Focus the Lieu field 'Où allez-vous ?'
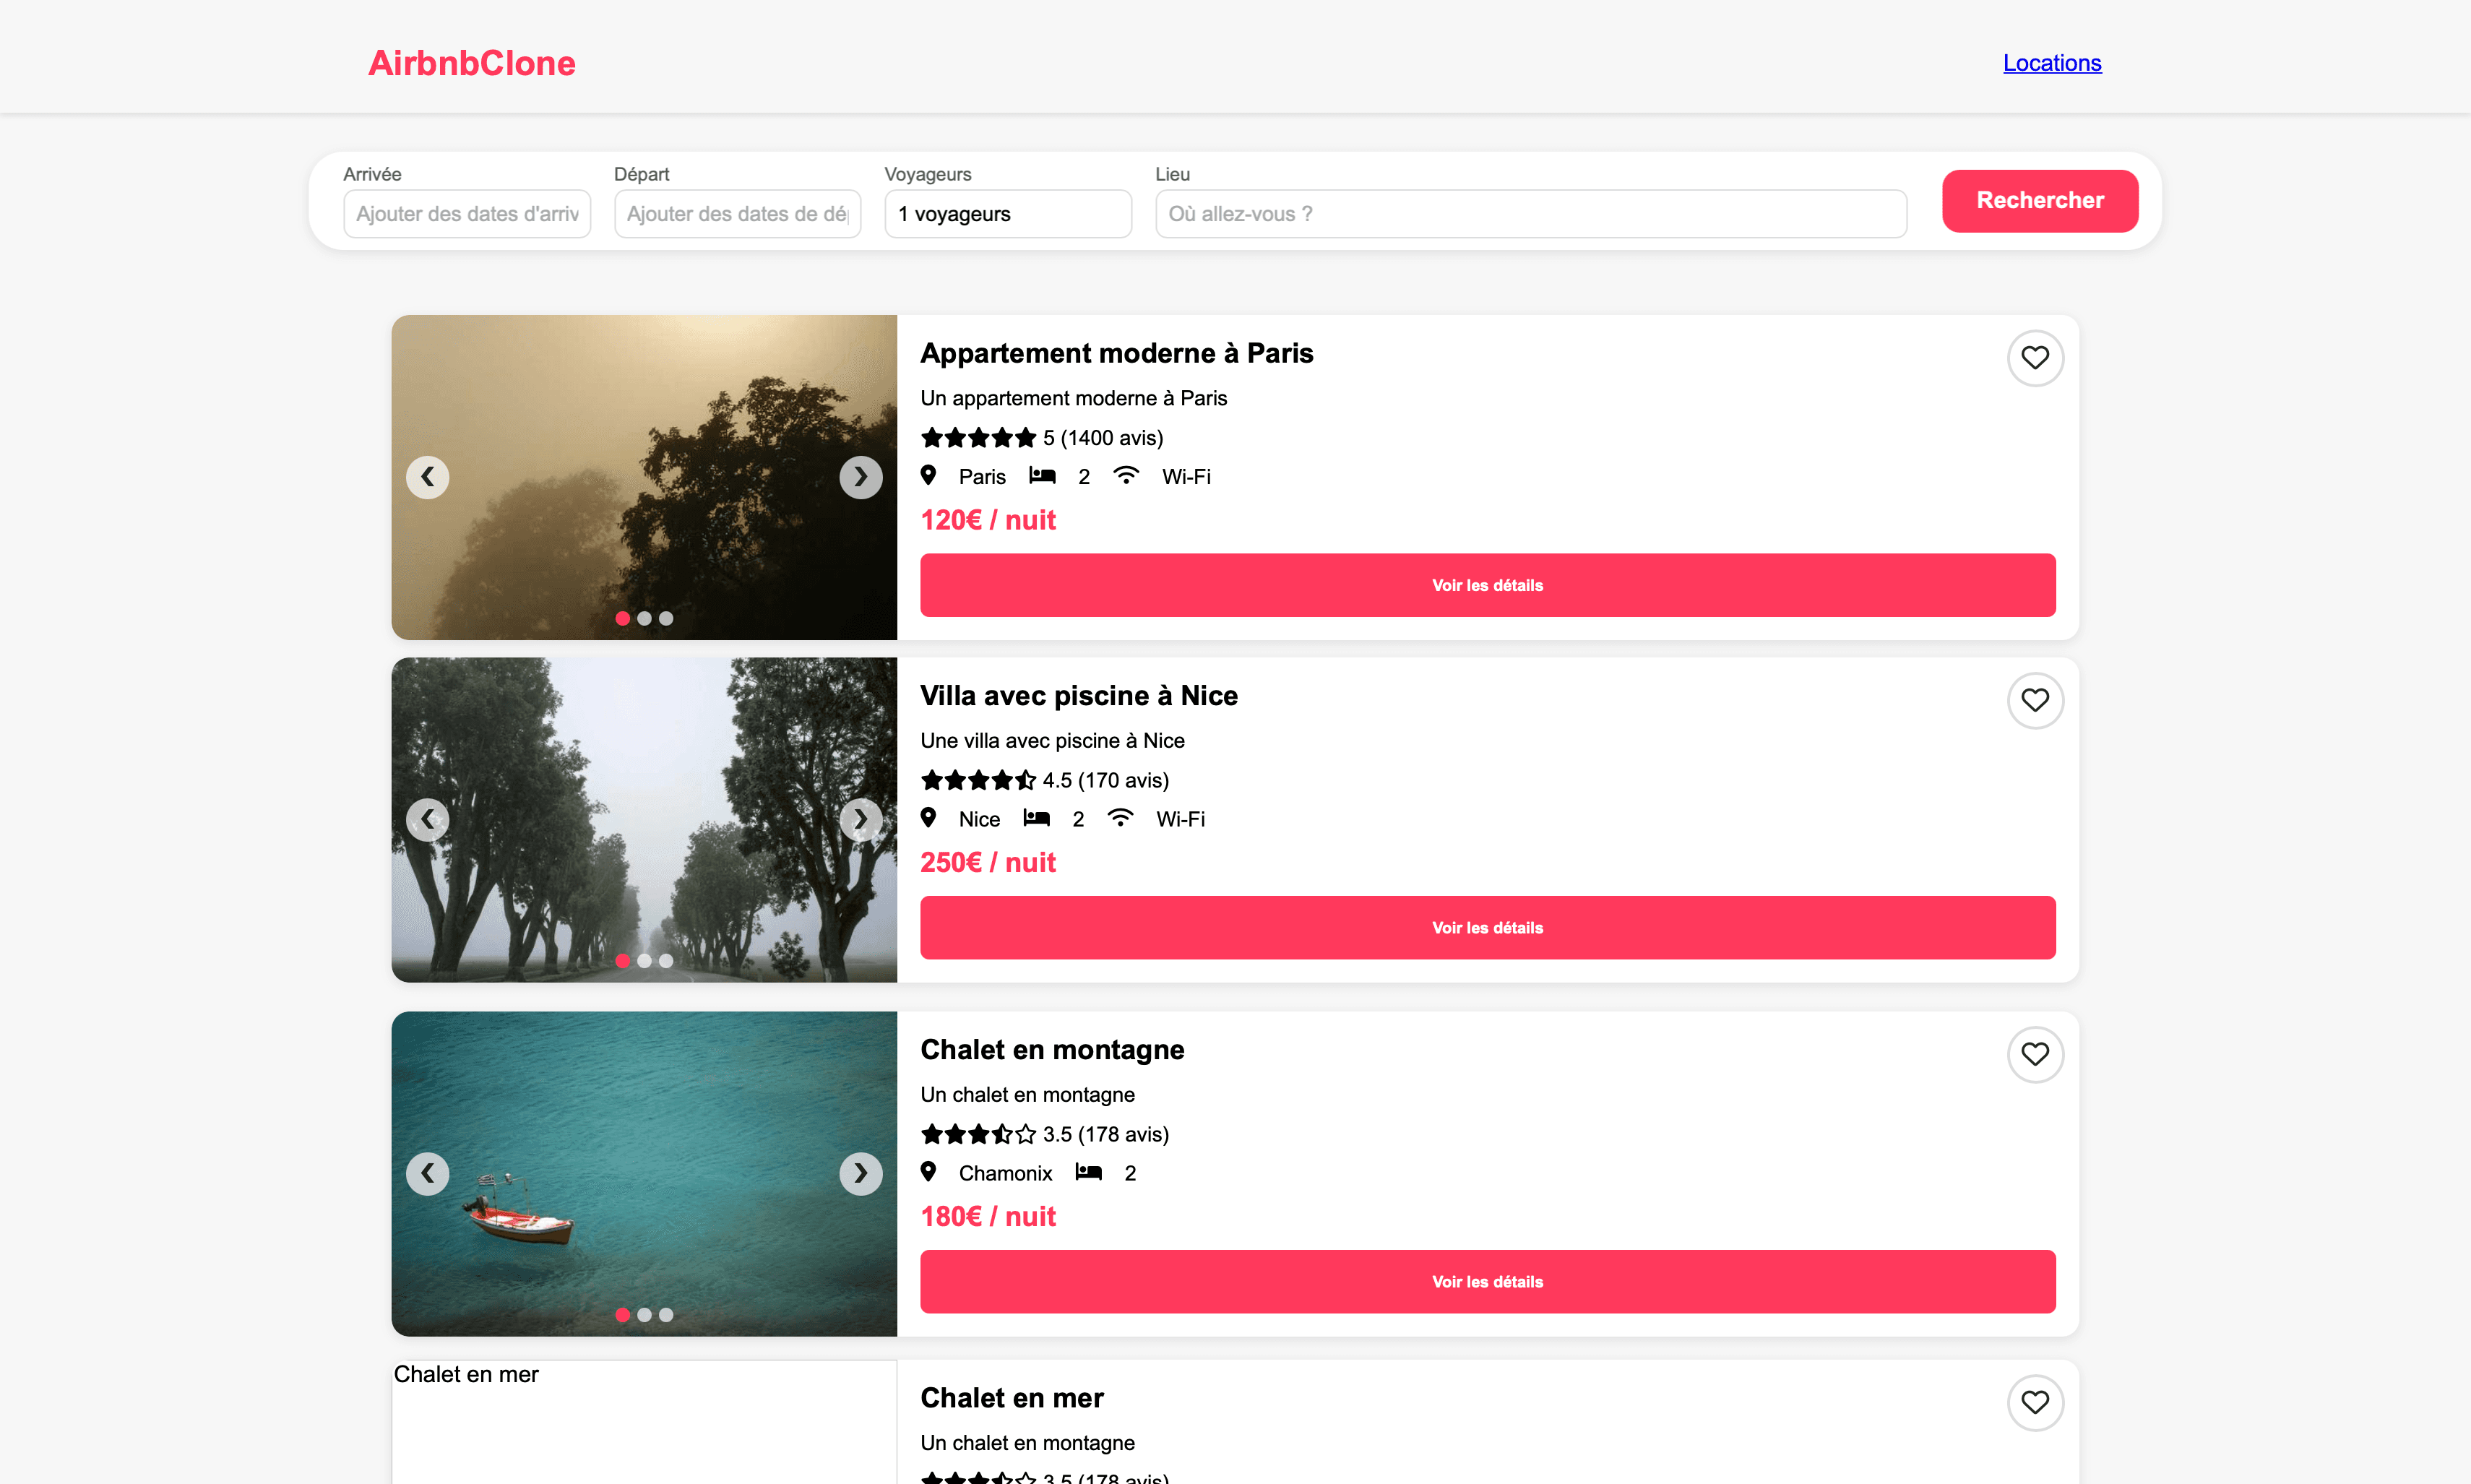This screenshot has width=2471, height=1484. coord(1530,214)
